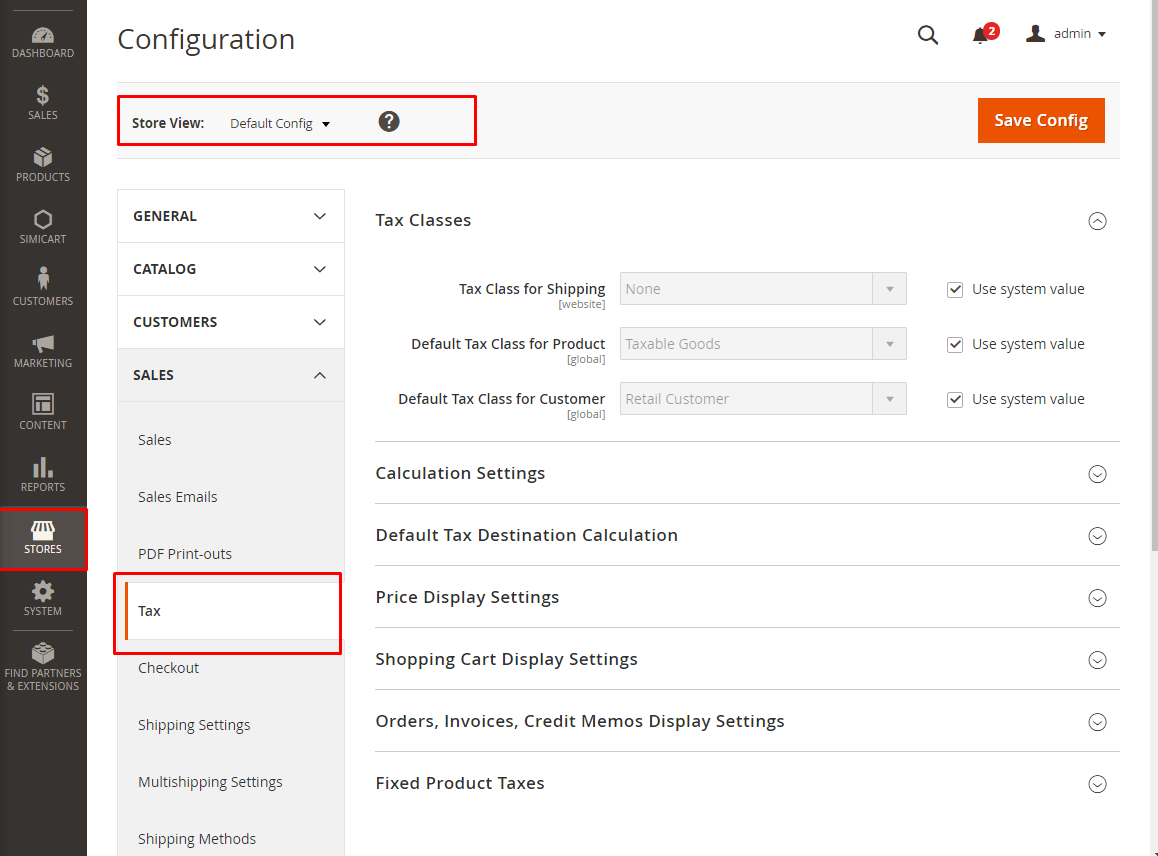Uncheck Use system value for Product tax class
1158x856 pixels.
[x=955, y=345]
